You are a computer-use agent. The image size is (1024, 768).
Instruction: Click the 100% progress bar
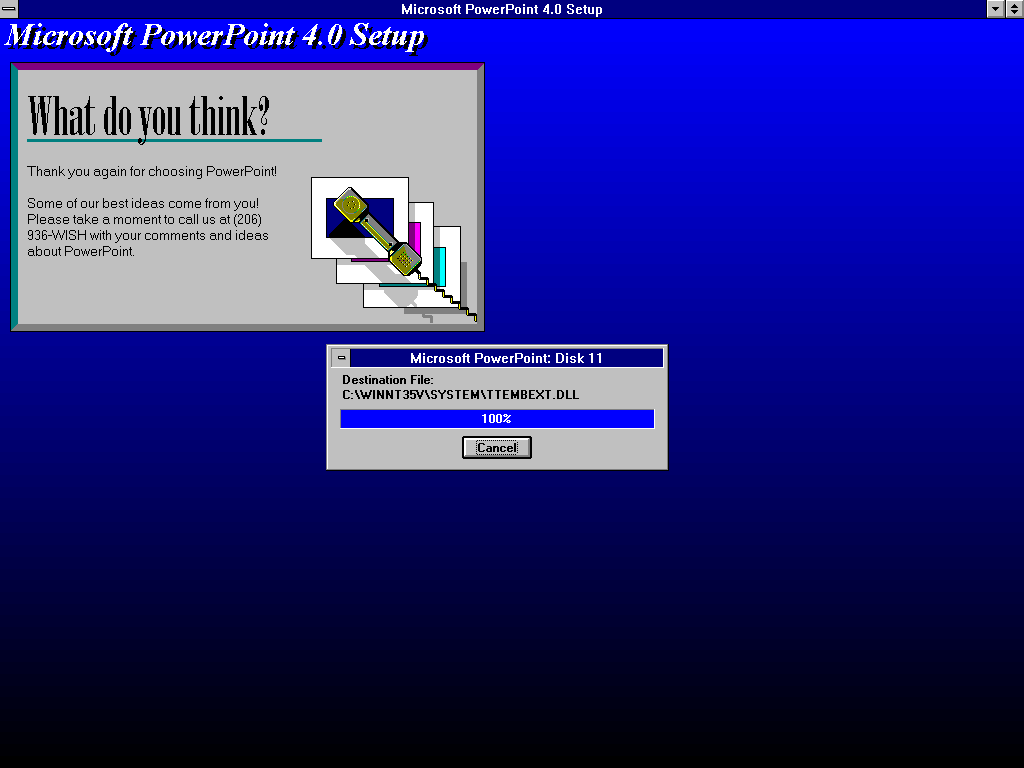pyautogui.click(x=497, y=419)
